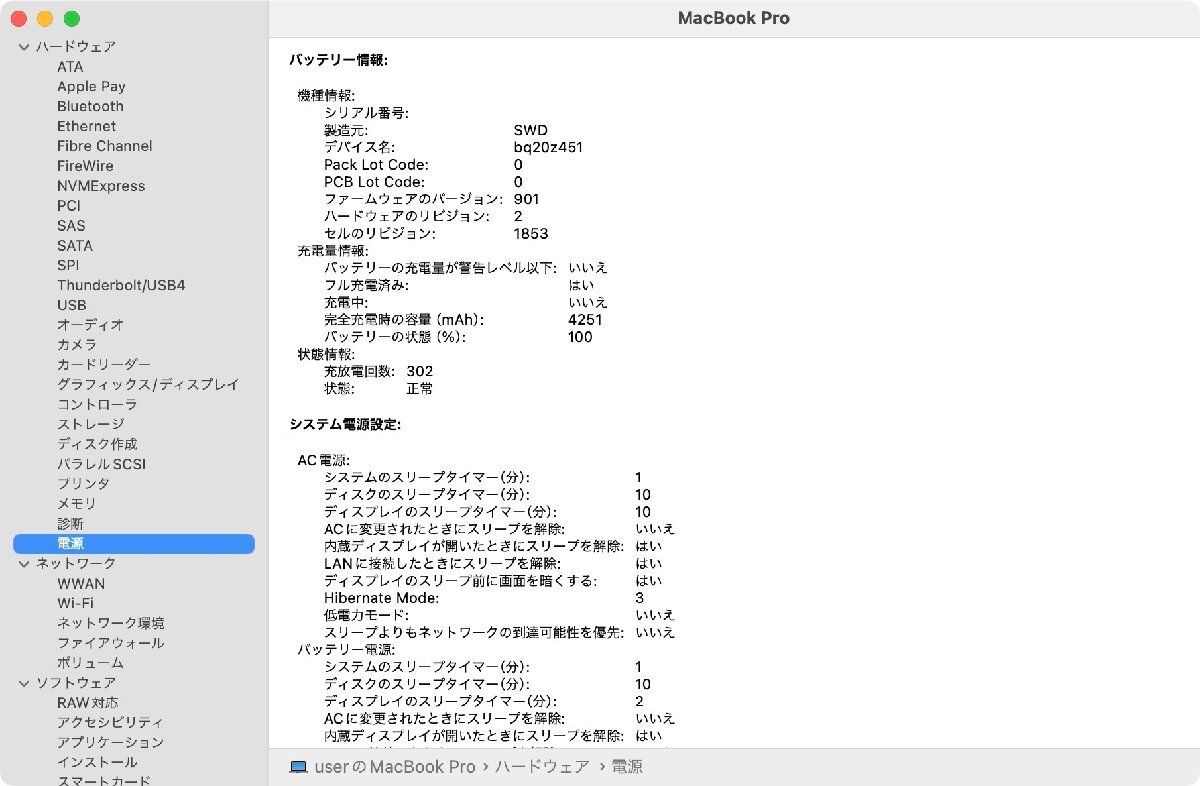
Task: Click the device name value bq20z451
Action: tap(548, 147)
